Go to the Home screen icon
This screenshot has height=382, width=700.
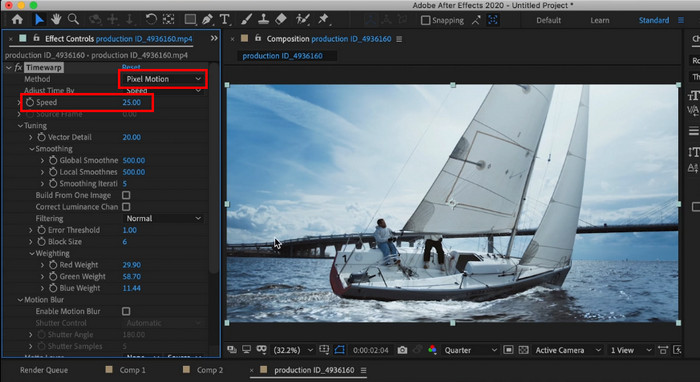[17, 20]
